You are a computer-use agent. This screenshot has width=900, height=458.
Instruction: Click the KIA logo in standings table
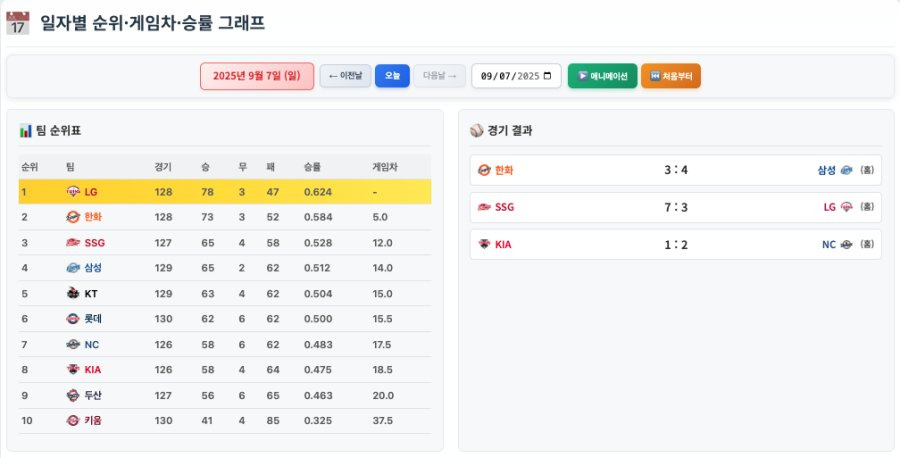73,370
